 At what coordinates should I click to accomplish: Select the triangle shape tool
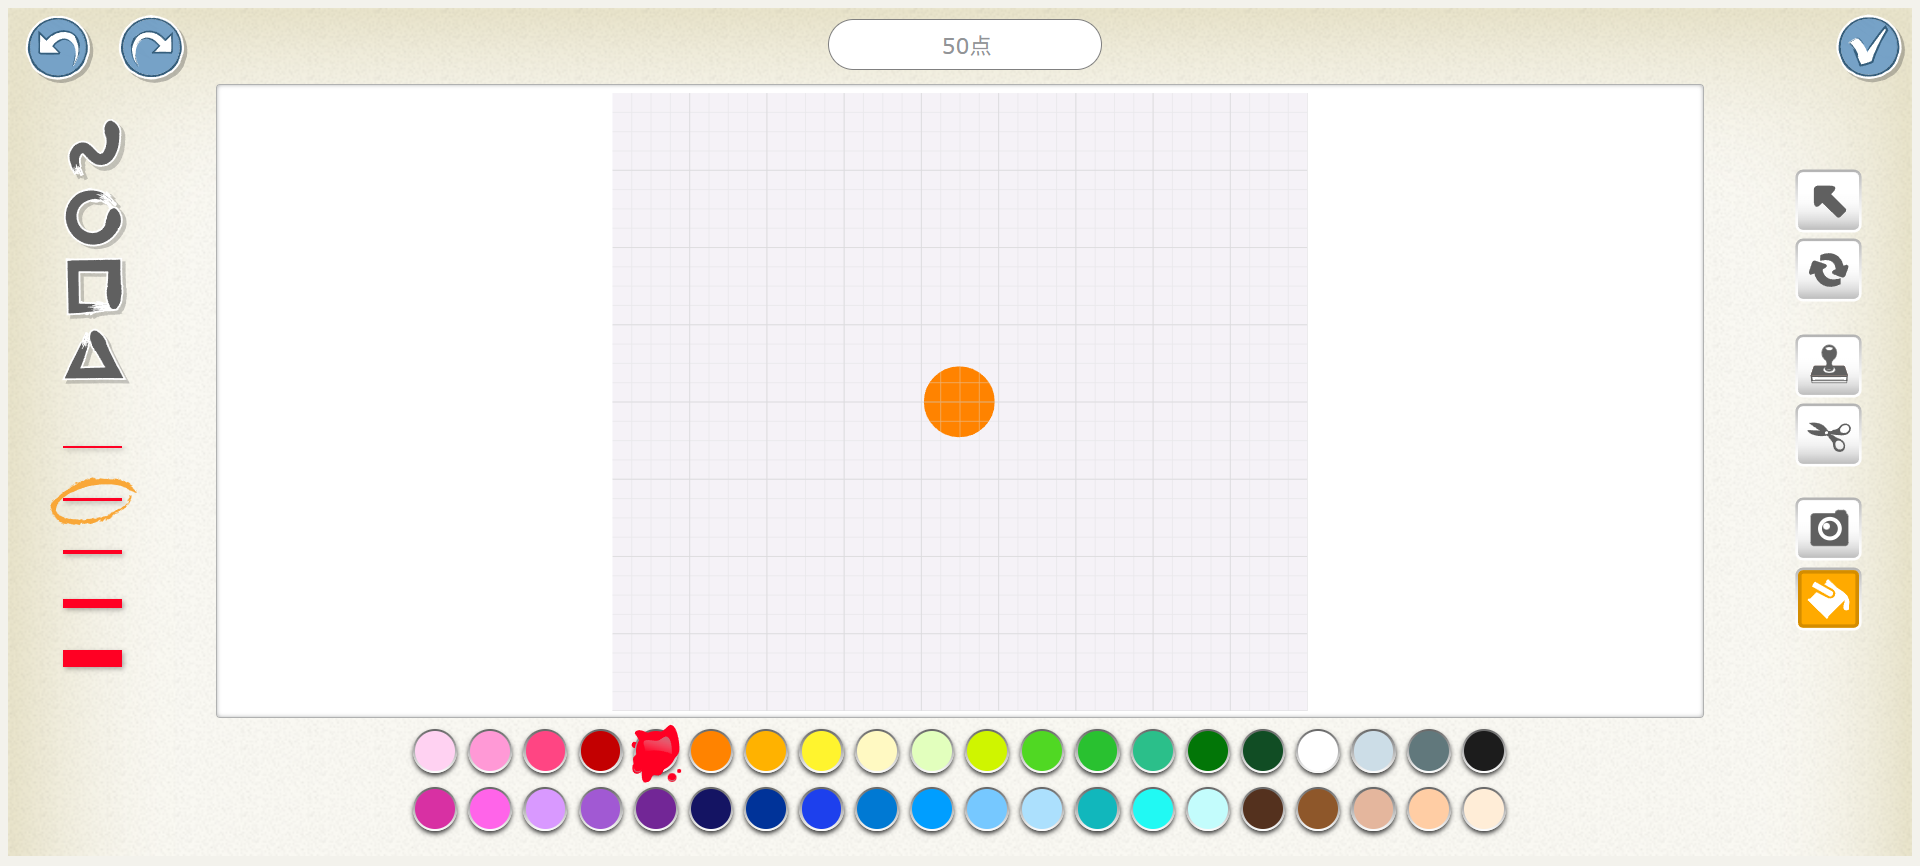tap(95, 357)
